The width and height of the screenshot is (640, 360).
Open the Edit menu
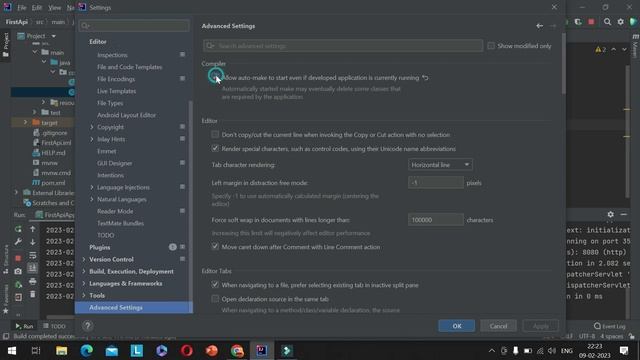37,7
